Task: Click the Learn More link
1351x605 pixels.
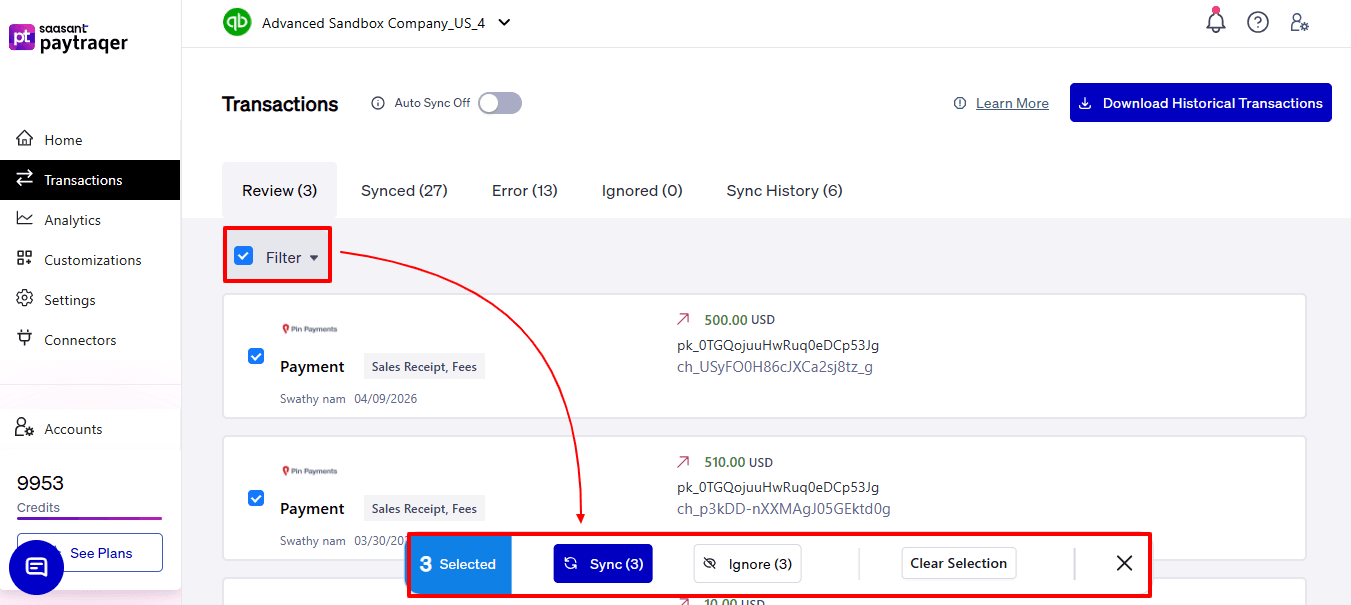Action: click(1012, 102)
